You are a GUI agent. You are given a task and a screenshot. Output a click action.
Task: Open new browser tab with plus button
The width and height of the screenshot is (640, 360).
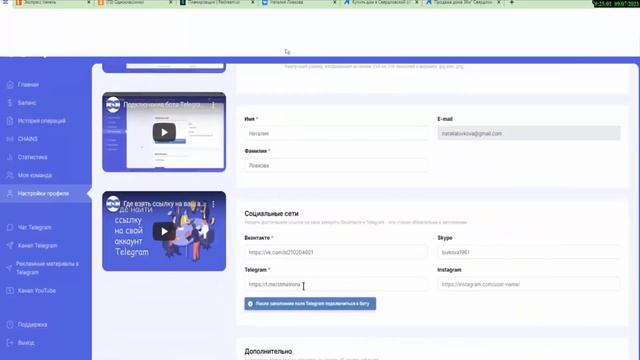click(511, 2)
